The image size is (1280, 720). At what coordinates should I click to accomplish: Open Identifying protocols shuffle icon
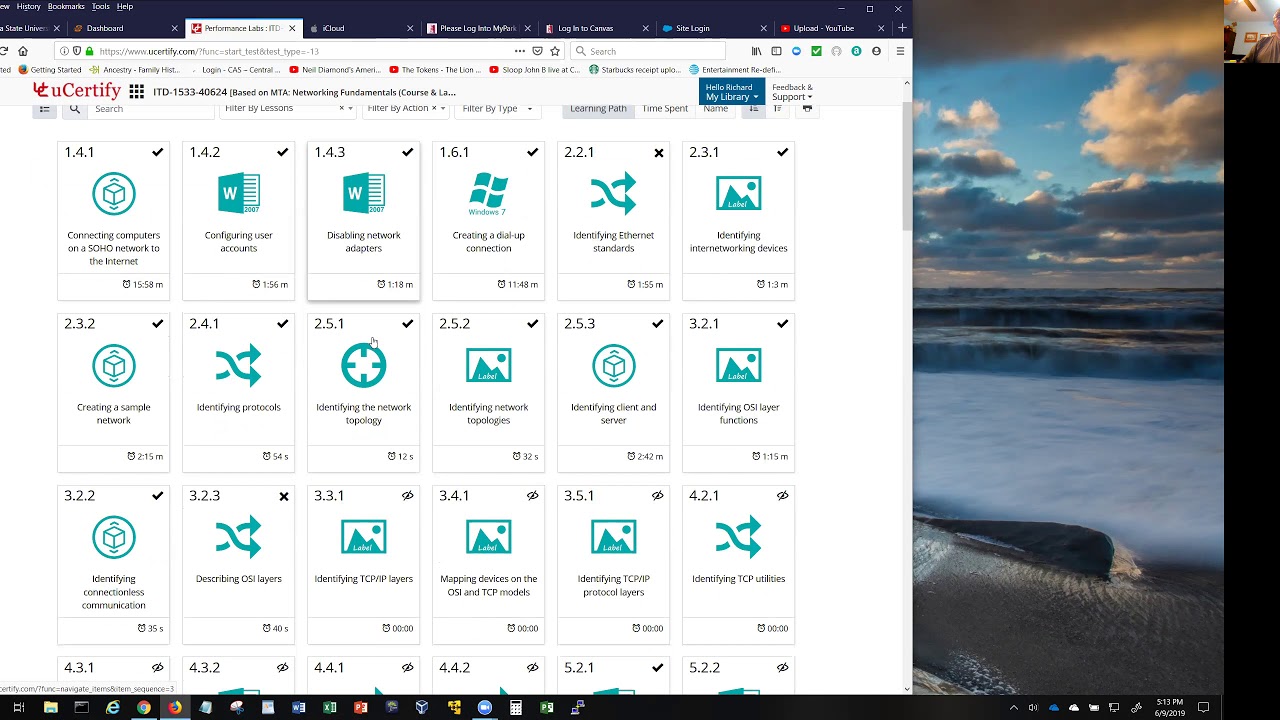pyautogui.click(x=239, y=366)
